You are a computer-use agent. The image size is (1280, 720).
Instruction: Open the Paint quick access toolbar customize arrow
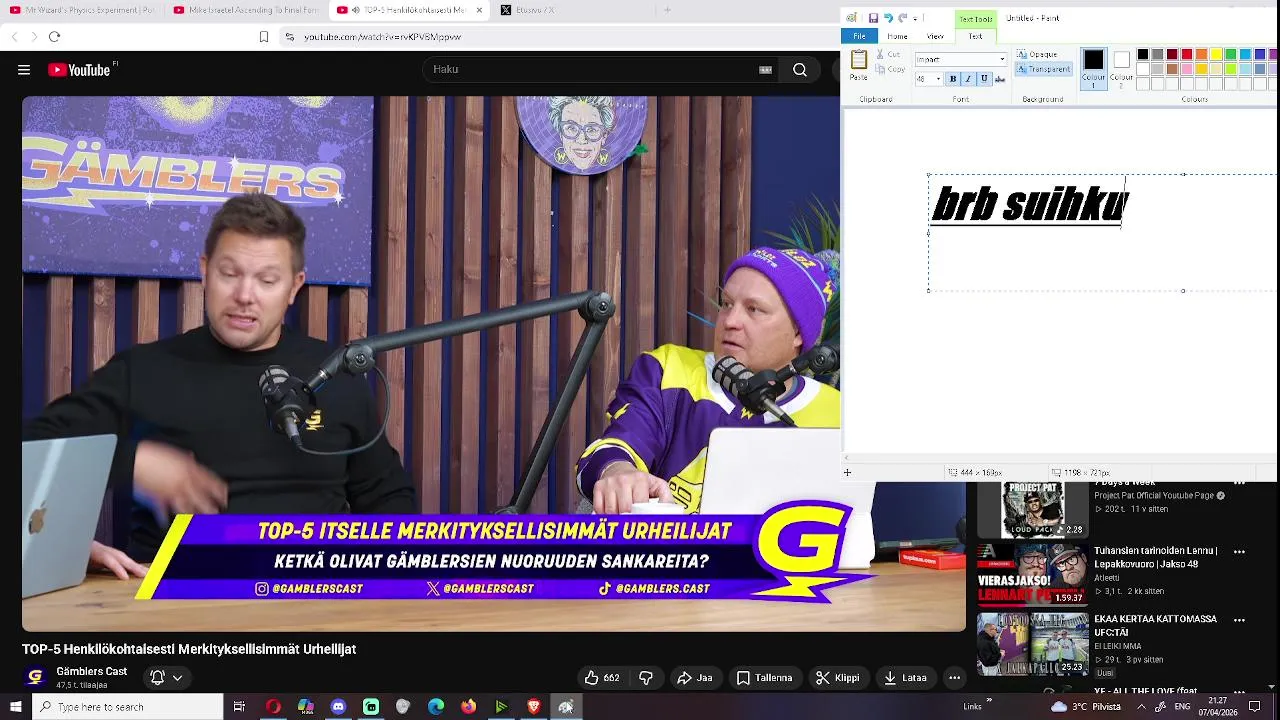click(x=915, y=18)
